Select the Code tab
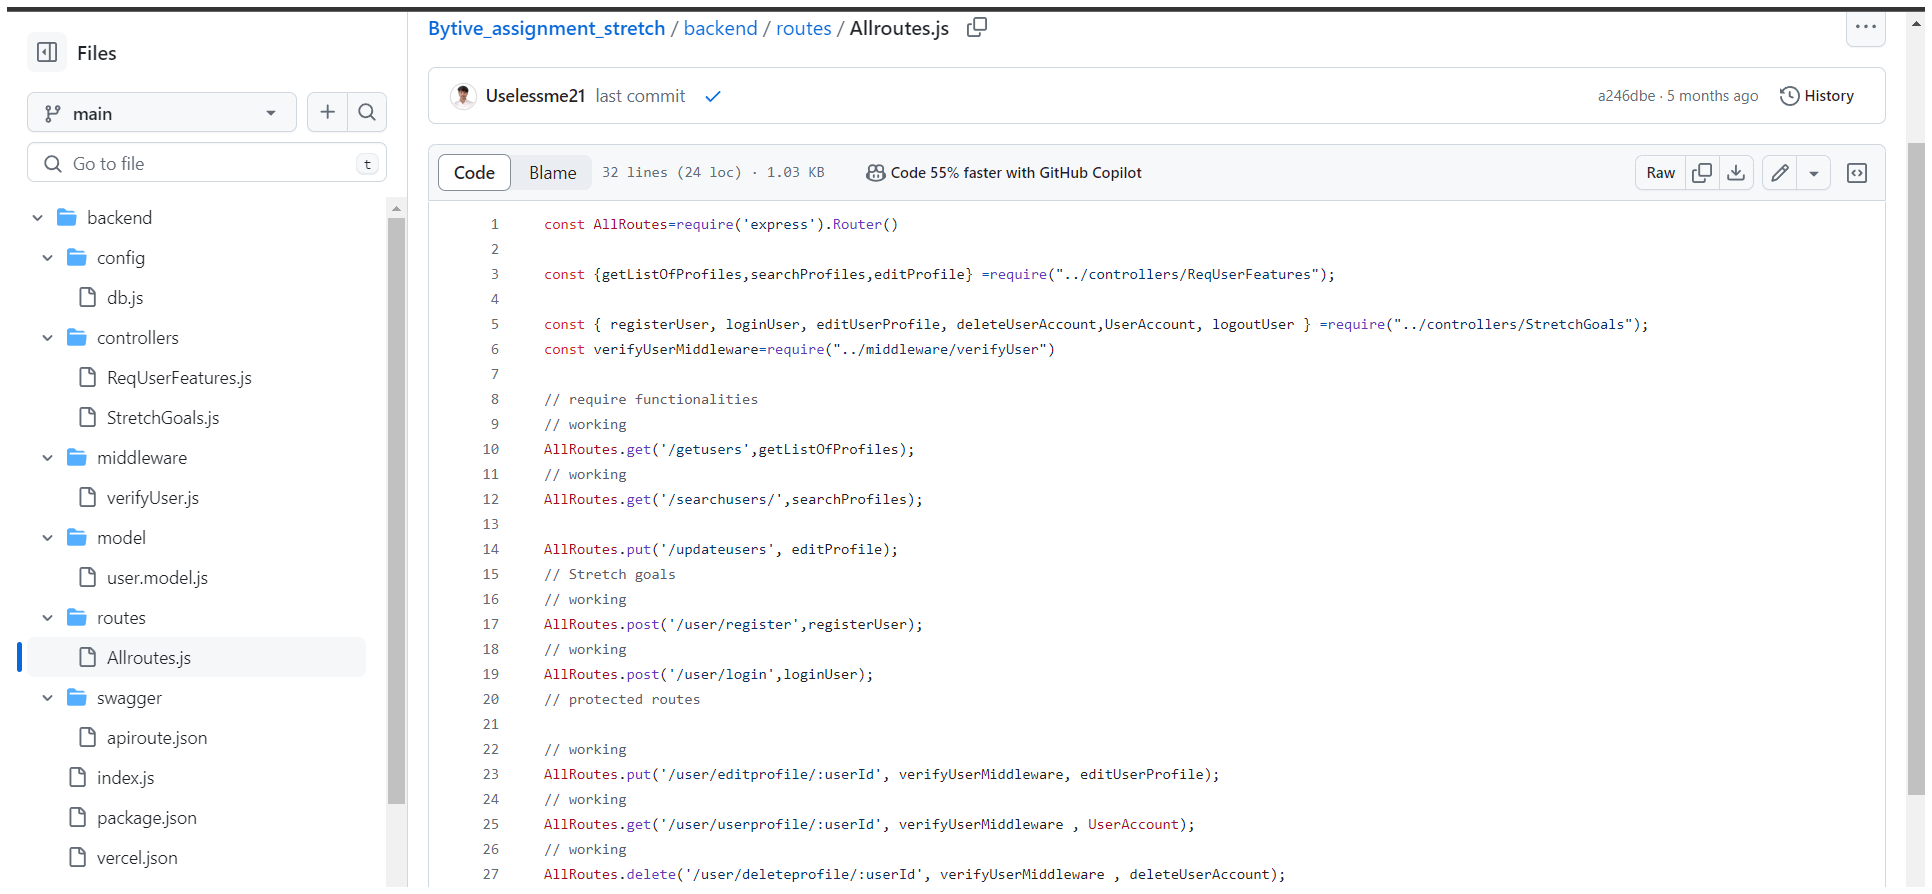This screenshot has width=1932, height=894. (x=474, y=173)
